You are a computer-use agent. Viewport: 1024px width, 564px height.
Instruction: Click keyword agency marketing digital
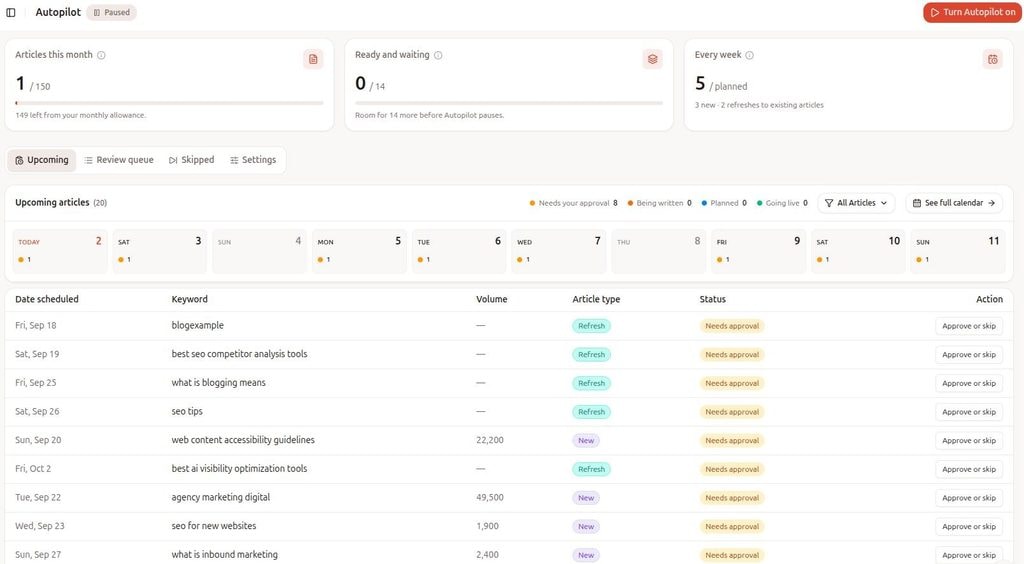click(221, 498)
